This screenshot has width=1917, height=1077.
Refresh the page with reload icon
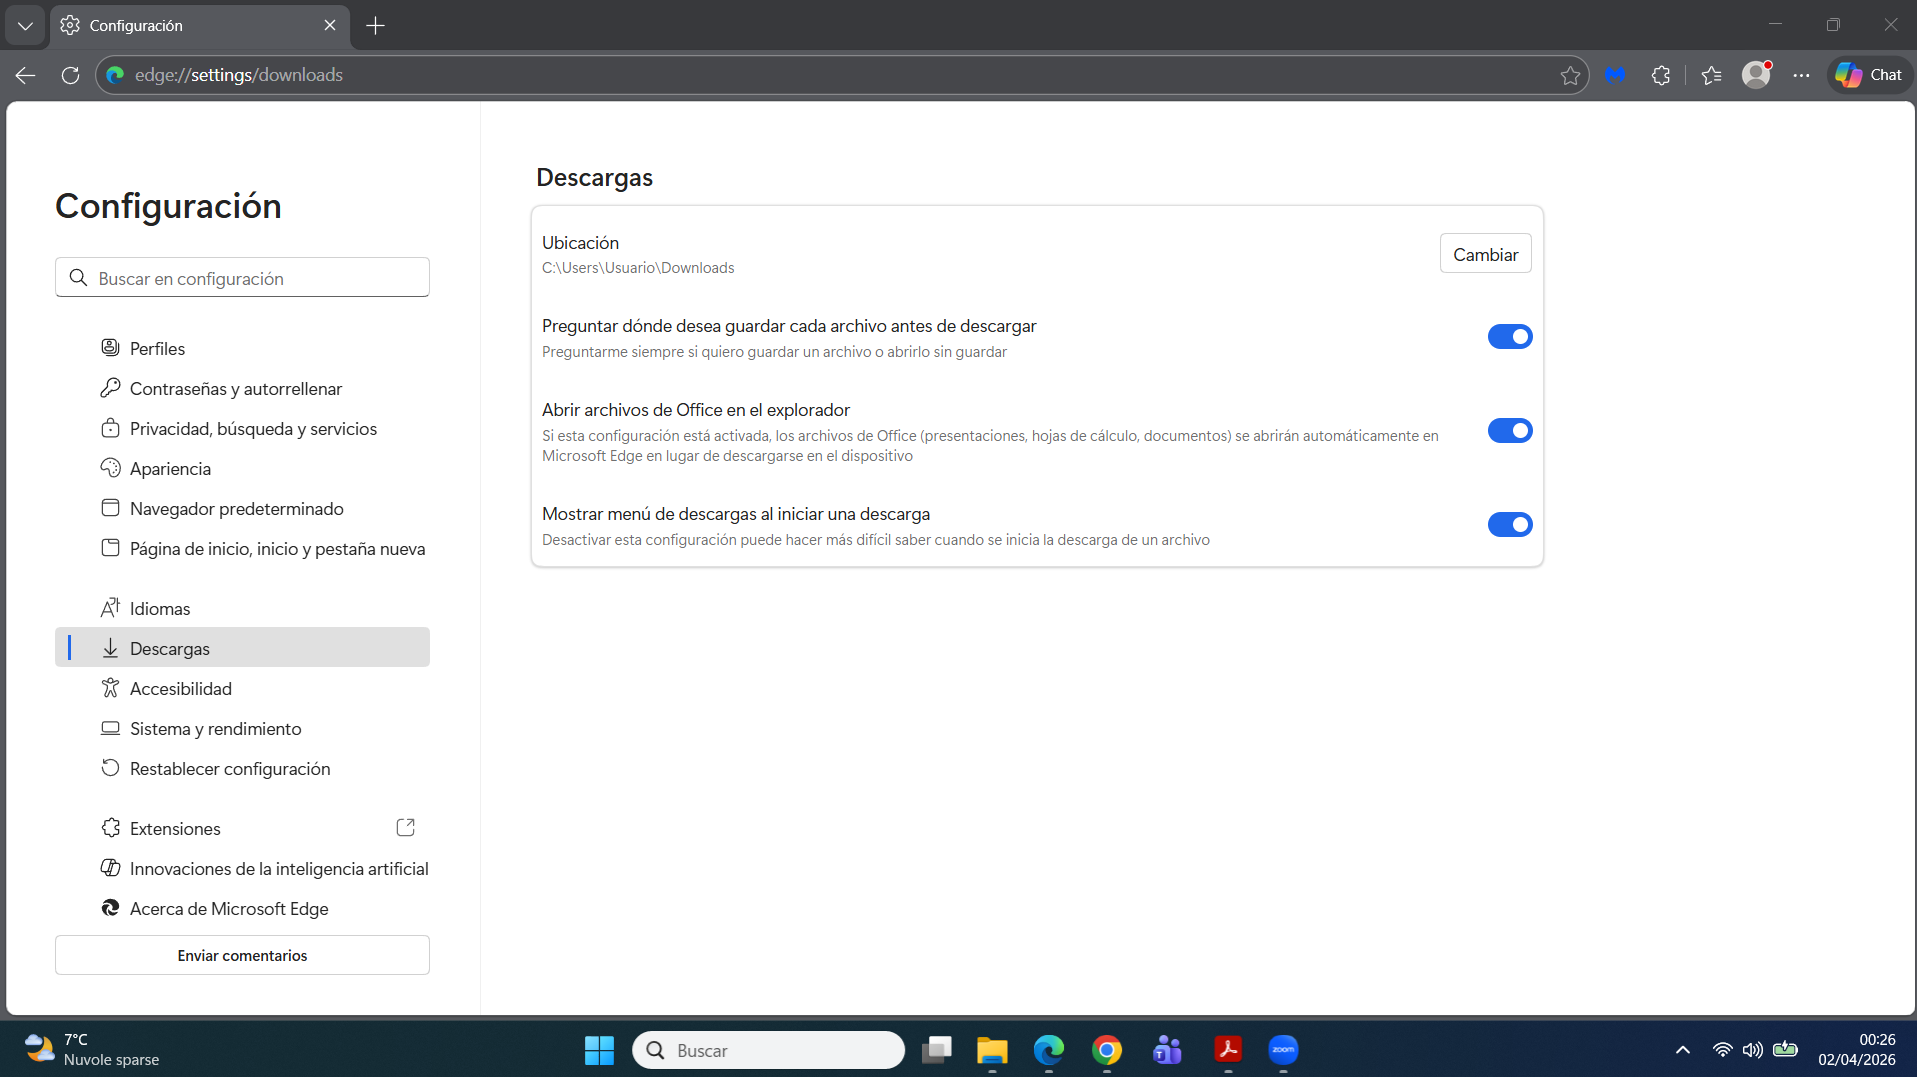[70, 75]
